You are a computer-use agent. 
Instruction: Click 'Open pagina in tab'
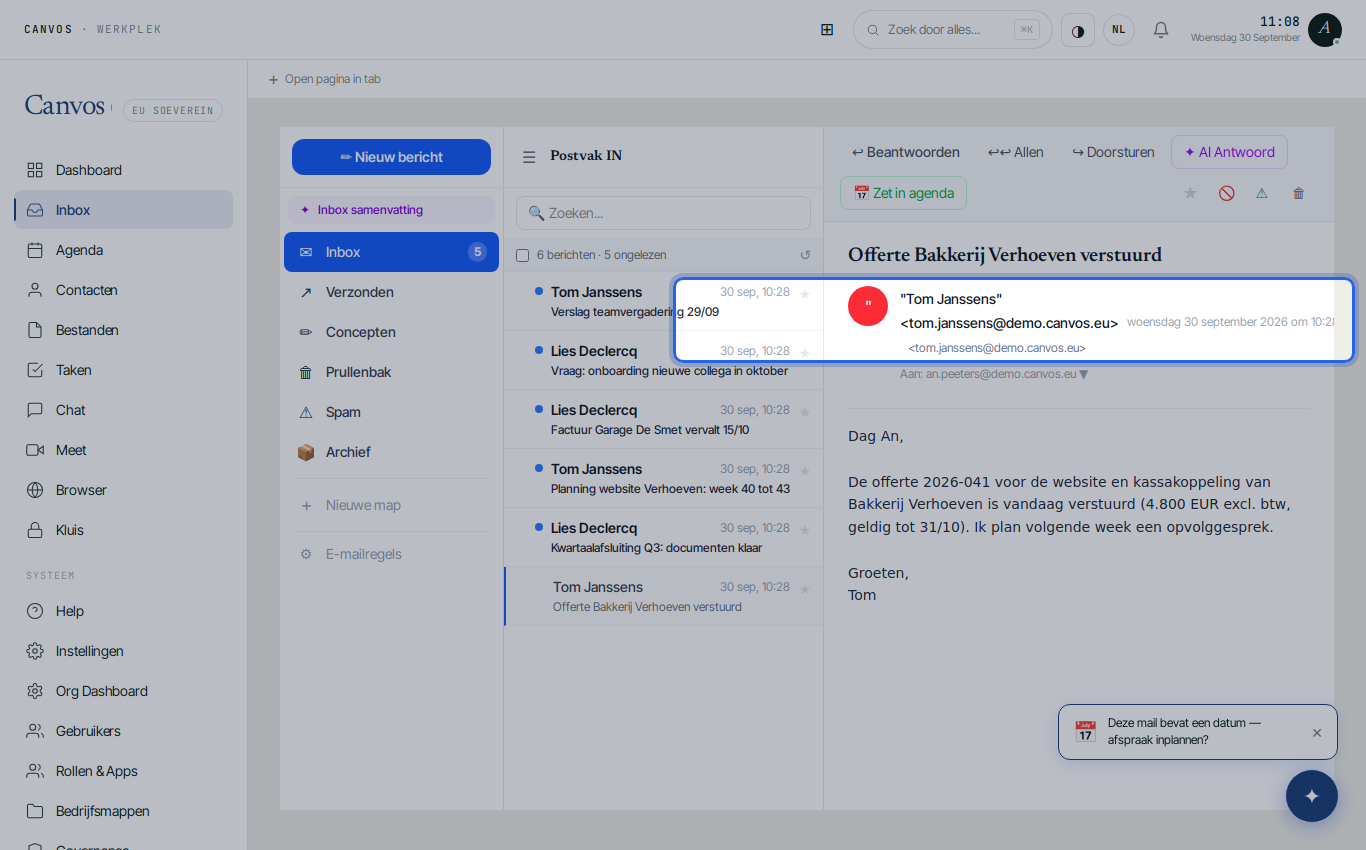324,79
